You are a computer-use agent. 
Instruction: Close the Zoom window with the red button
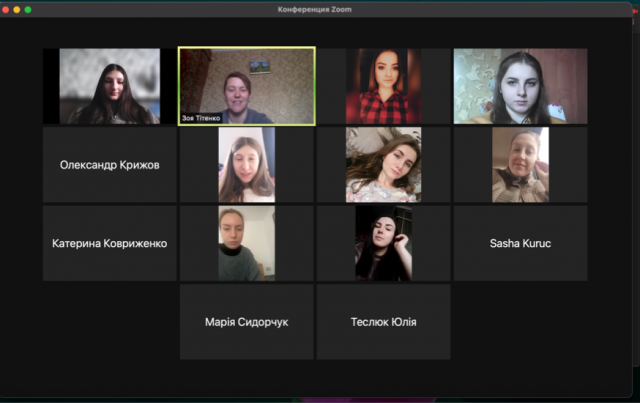(x=6, y=9)
